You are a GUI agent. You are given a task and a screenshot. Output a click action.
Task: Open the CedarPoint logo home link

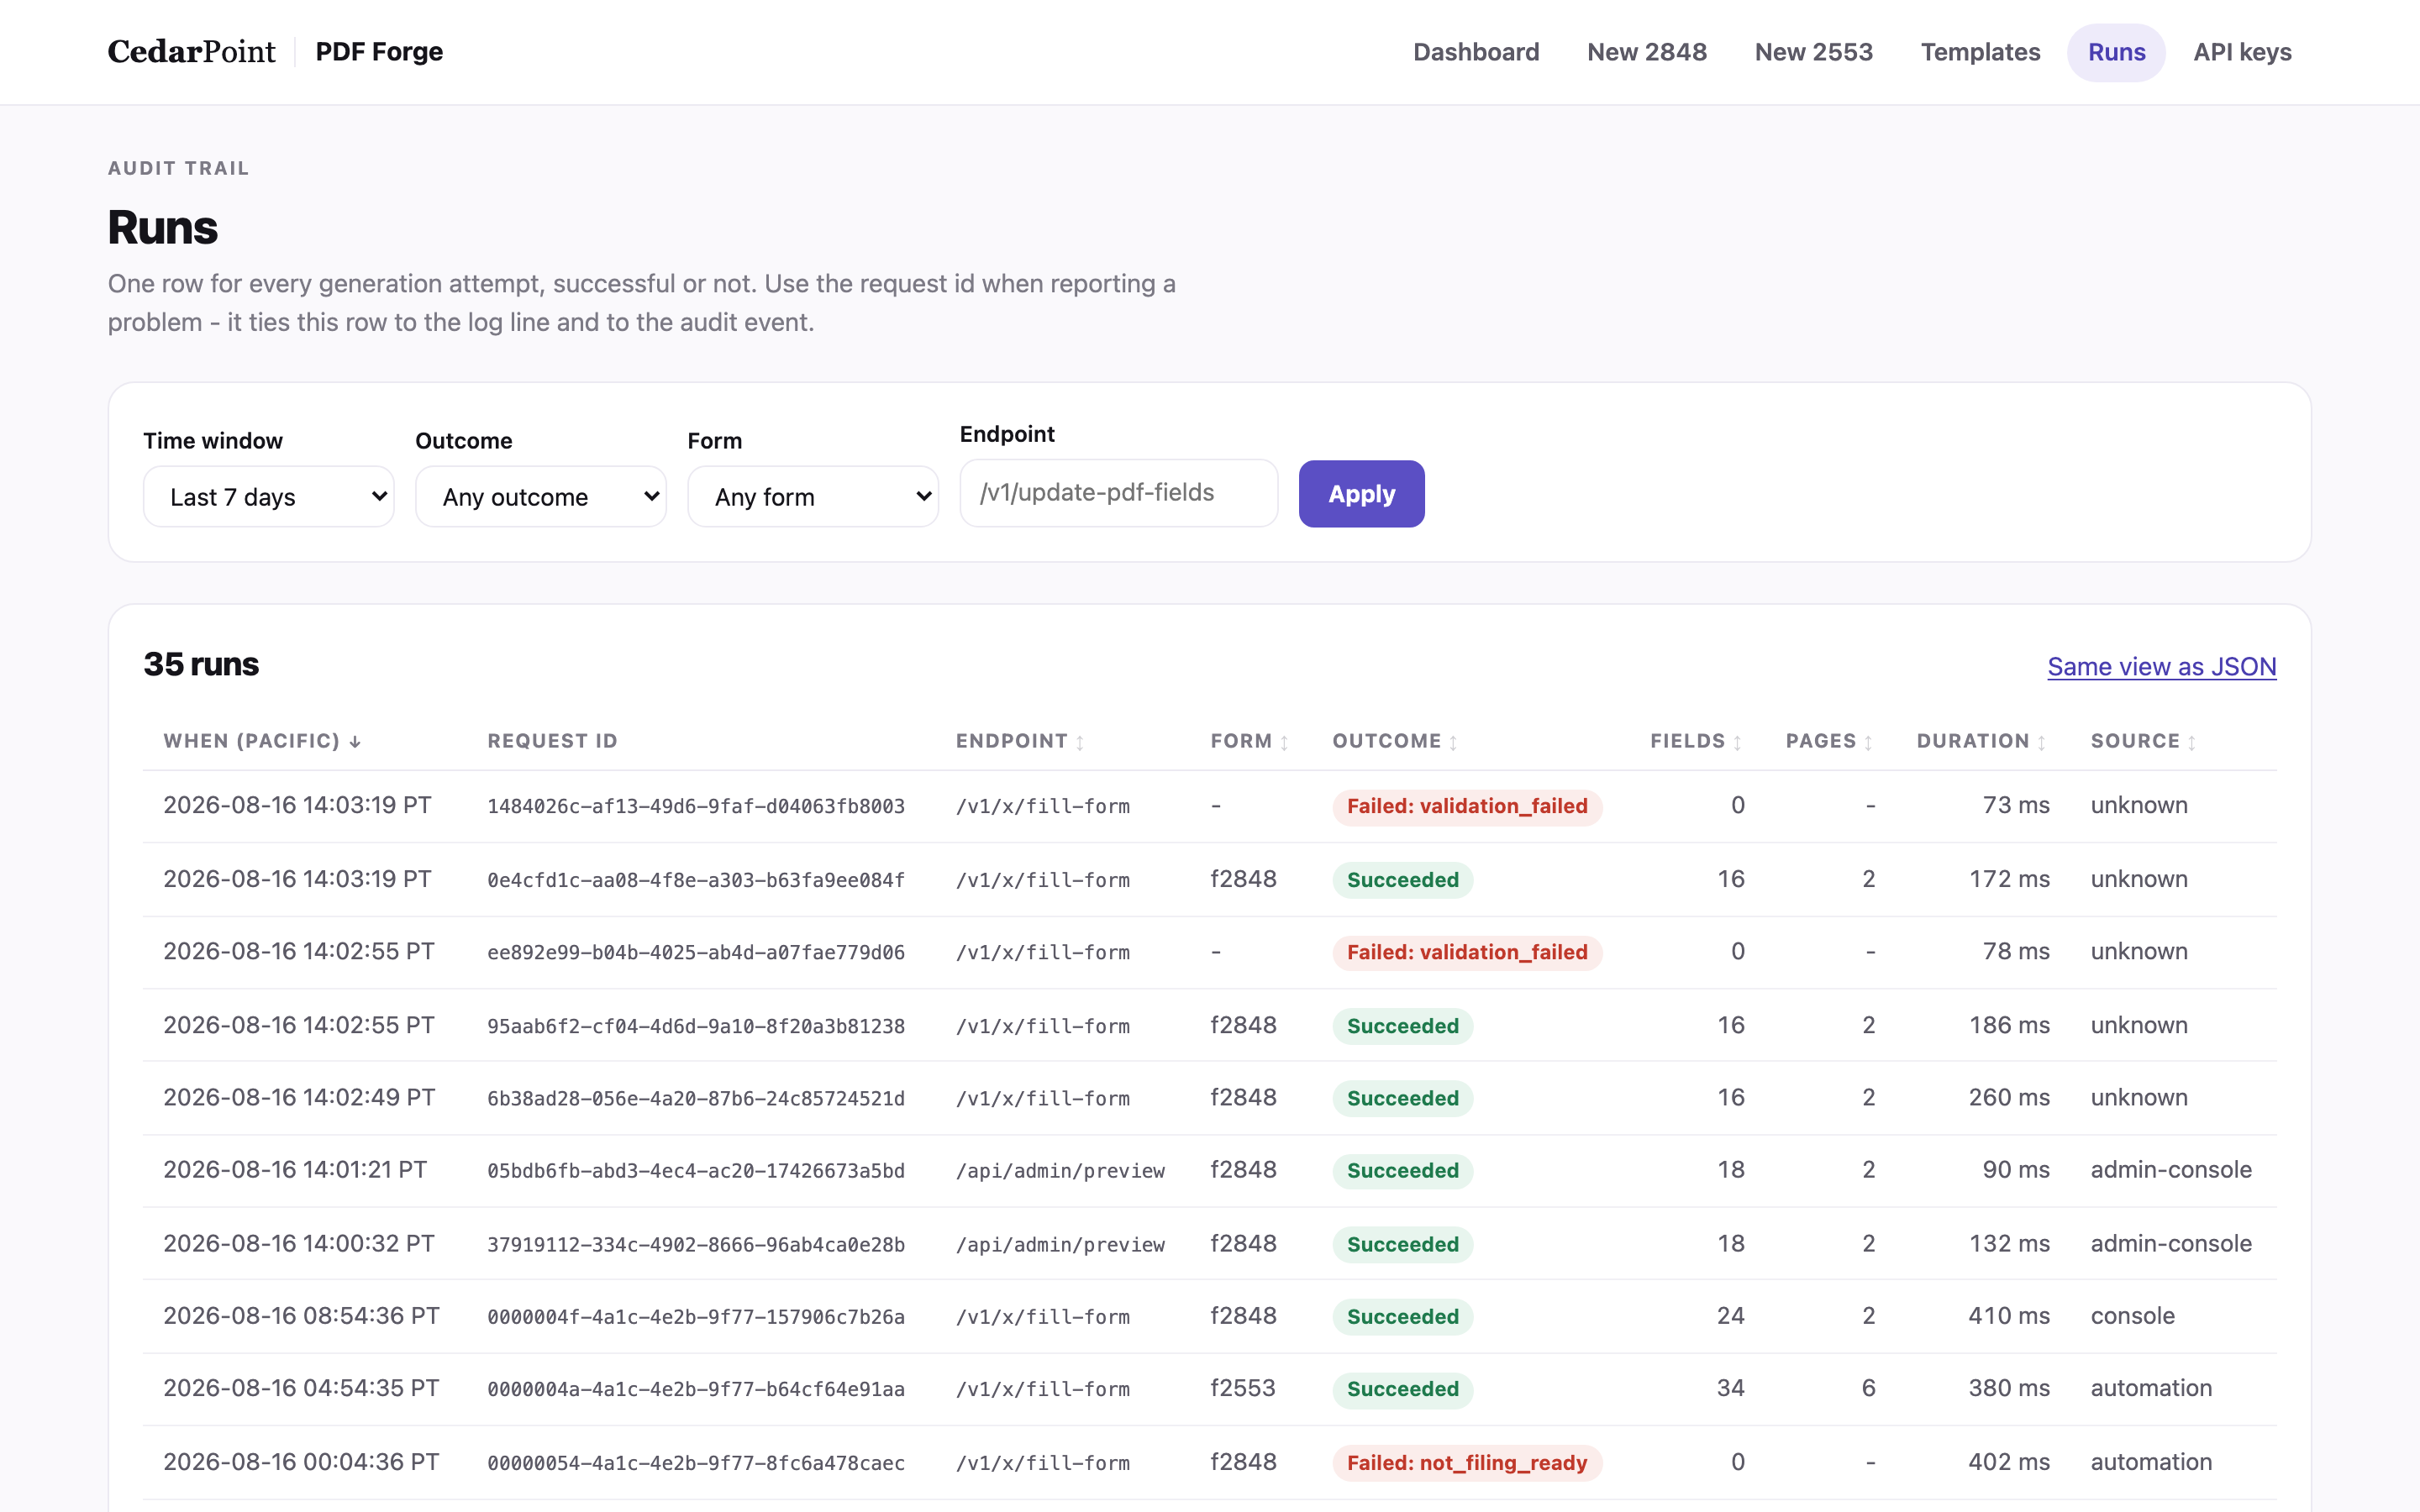[x=191, y=52]
